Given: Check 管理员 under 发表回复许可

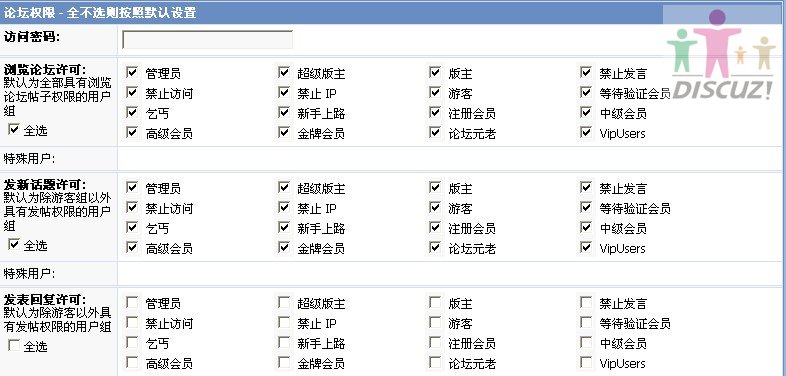Looking at the screenshot, I should click(x=132, y=302).
